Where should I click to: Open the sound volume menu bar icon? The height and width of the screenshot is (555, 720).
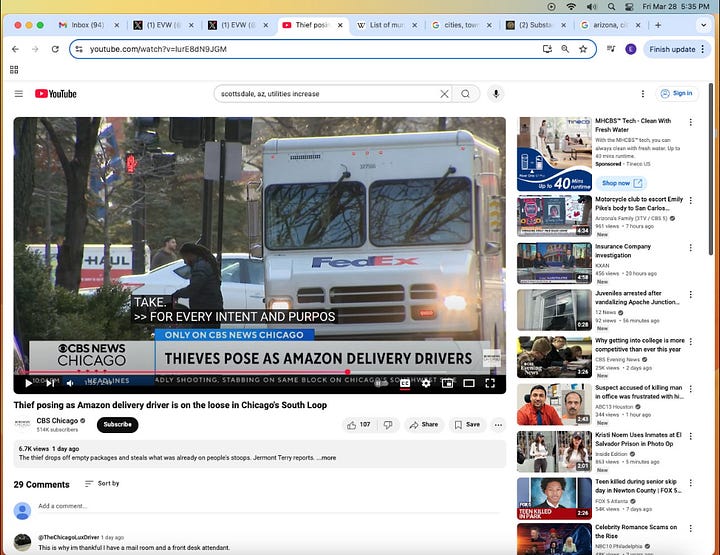click(x=591, y=6)
